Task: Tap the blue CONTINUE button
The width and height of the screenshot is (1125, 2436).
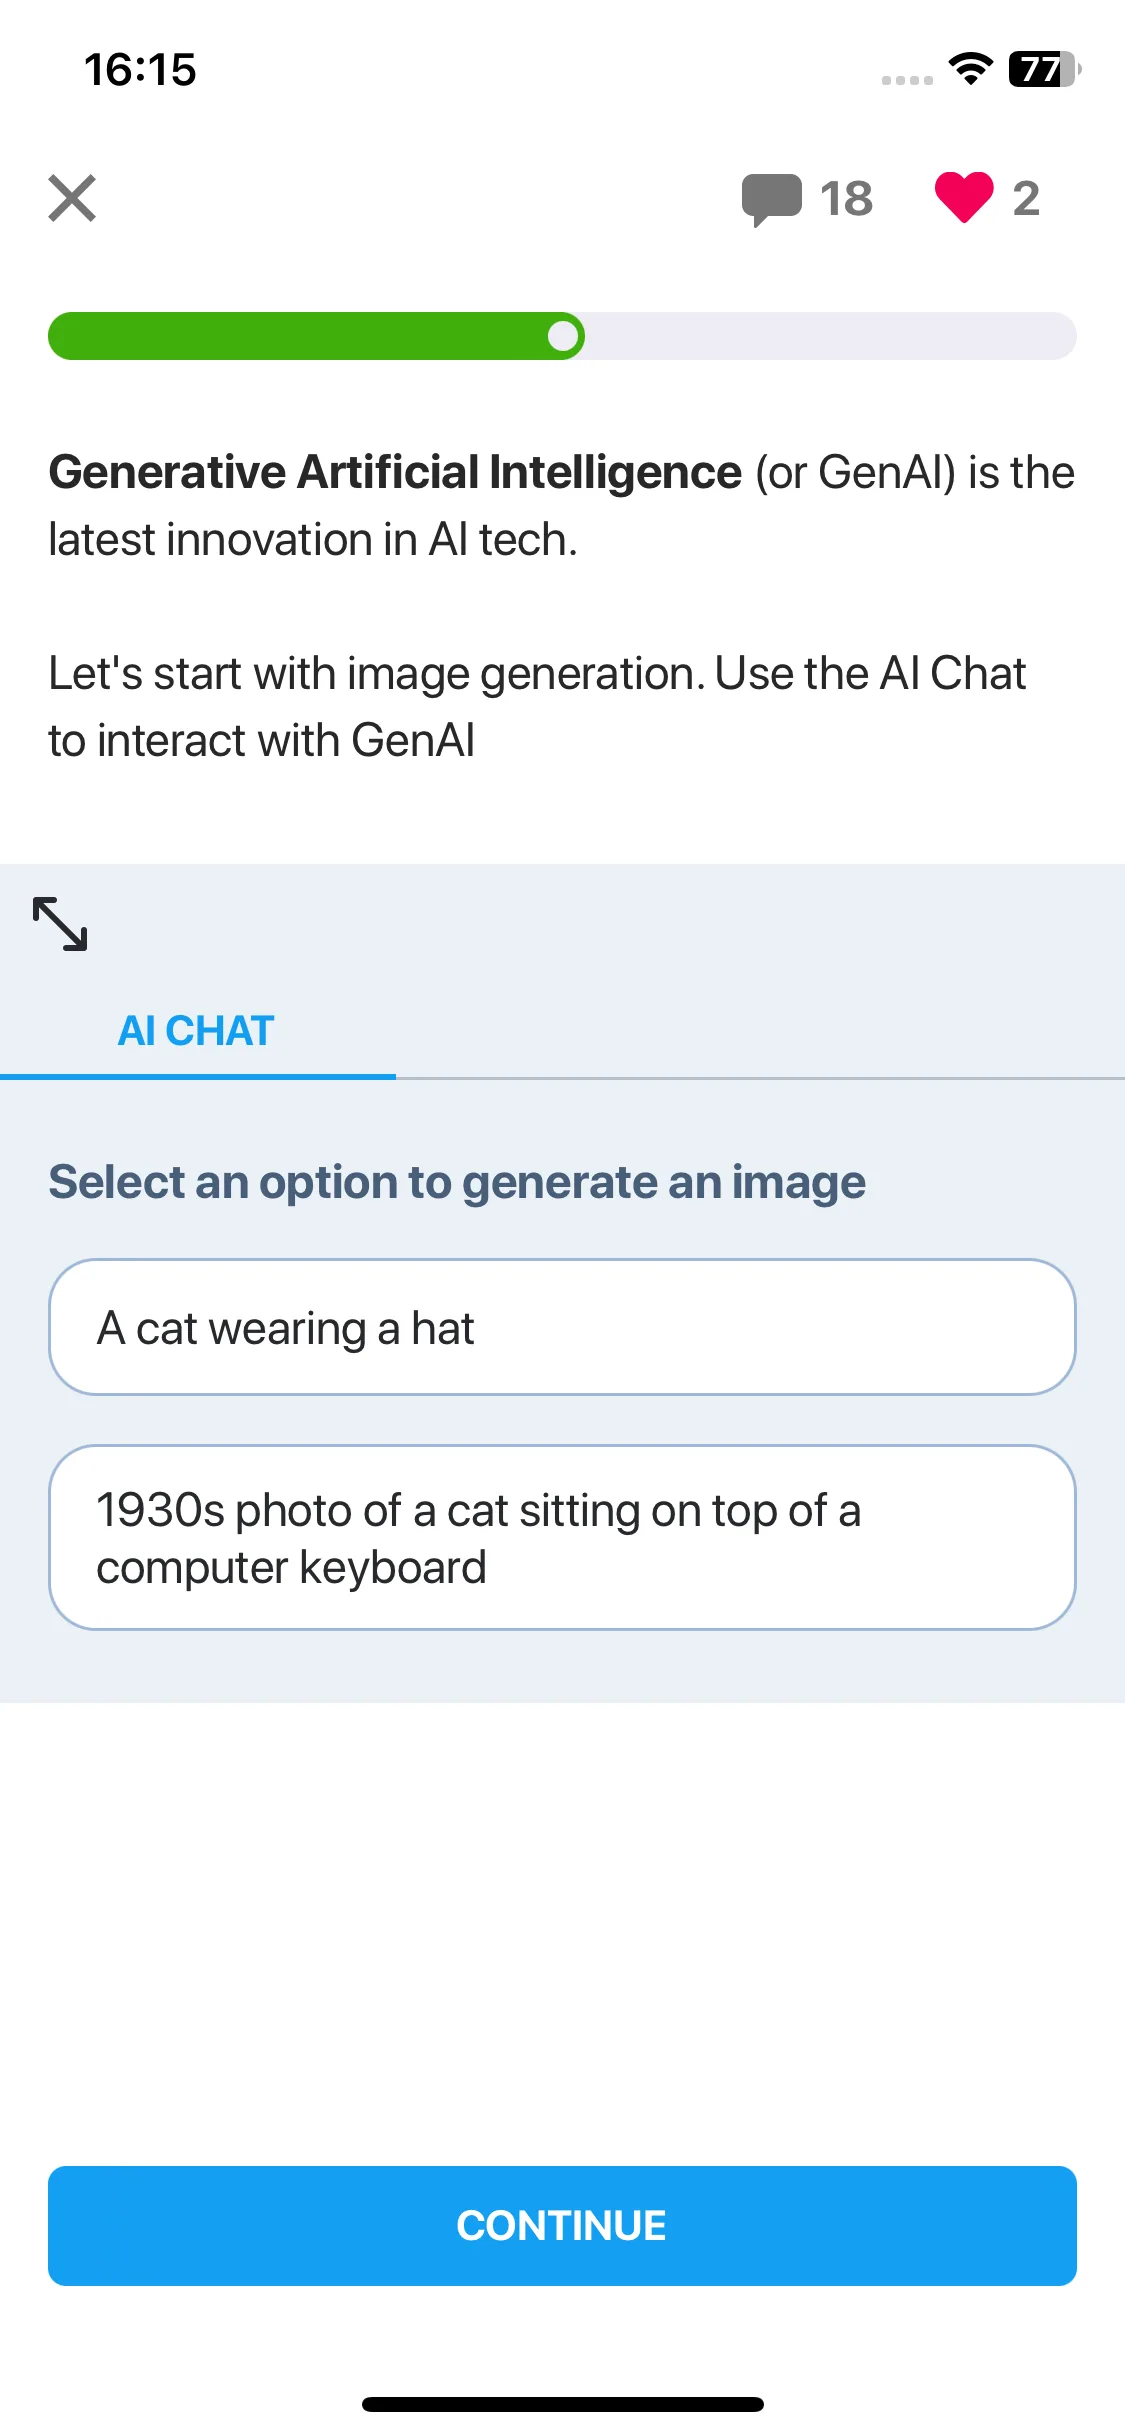Action: click(562, 2226)
